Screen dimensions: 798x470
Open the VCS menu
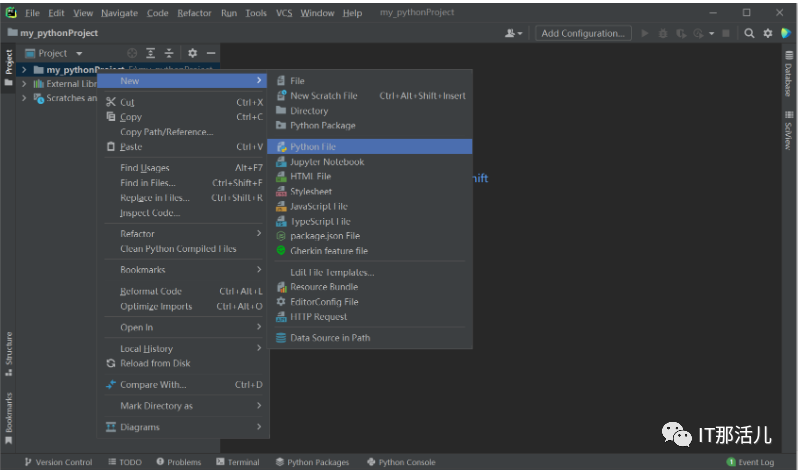[x=284, y=13]
